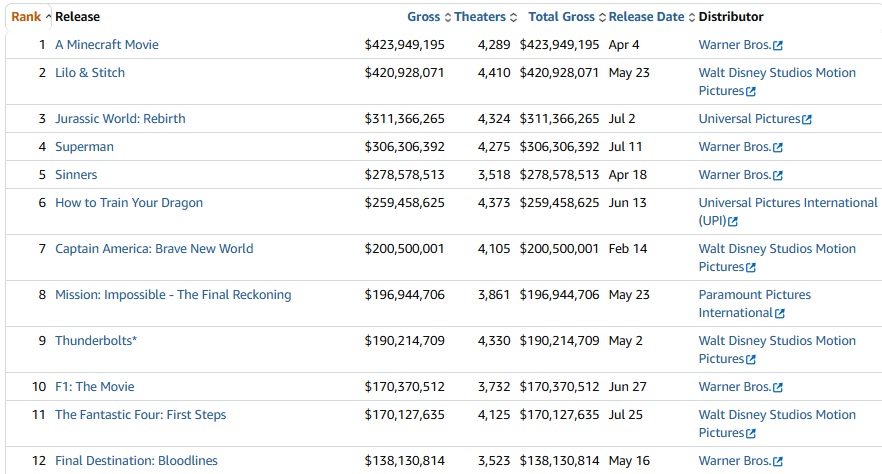
Task: Open Walt Disney Studios link in Lilo & Stitch row
Action: 777,82
